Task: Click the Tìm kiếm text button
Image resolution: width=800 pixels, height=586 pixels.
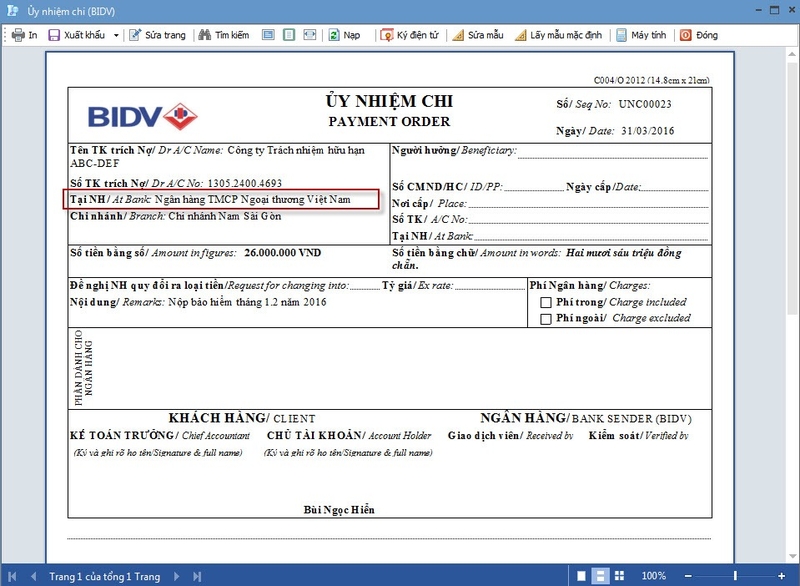Action: point(232,35)
